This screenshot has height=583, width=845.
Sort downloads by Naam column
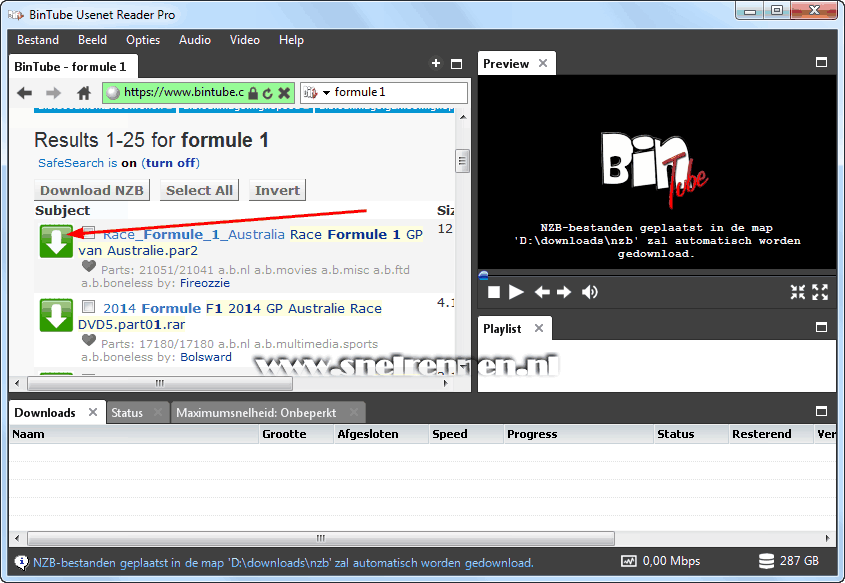[134, 434]
